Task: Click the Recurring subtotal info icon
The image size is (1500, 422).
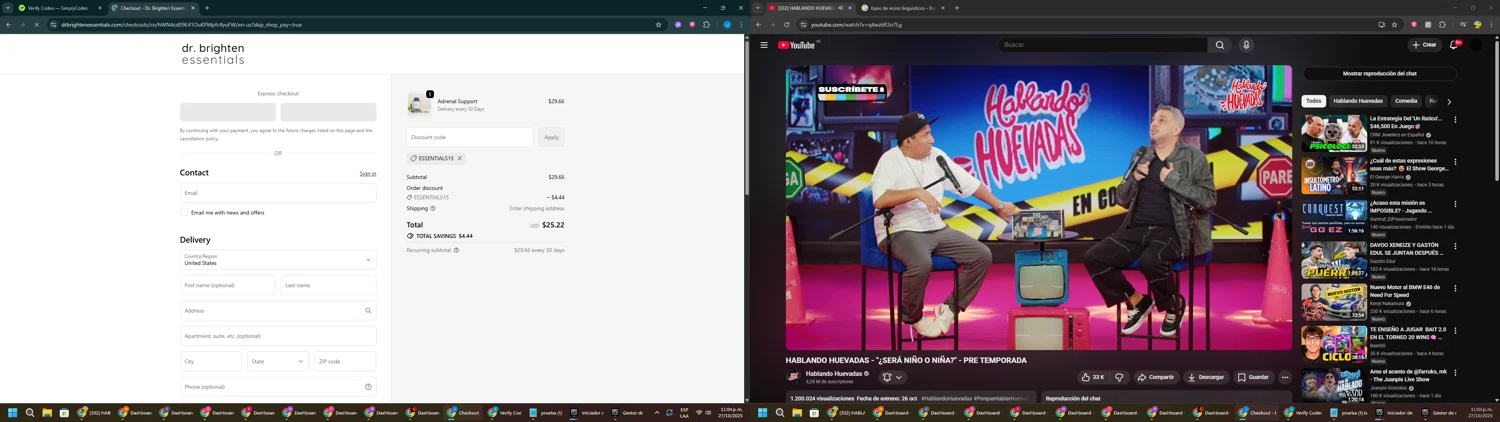Action: (x=456, y=250)
